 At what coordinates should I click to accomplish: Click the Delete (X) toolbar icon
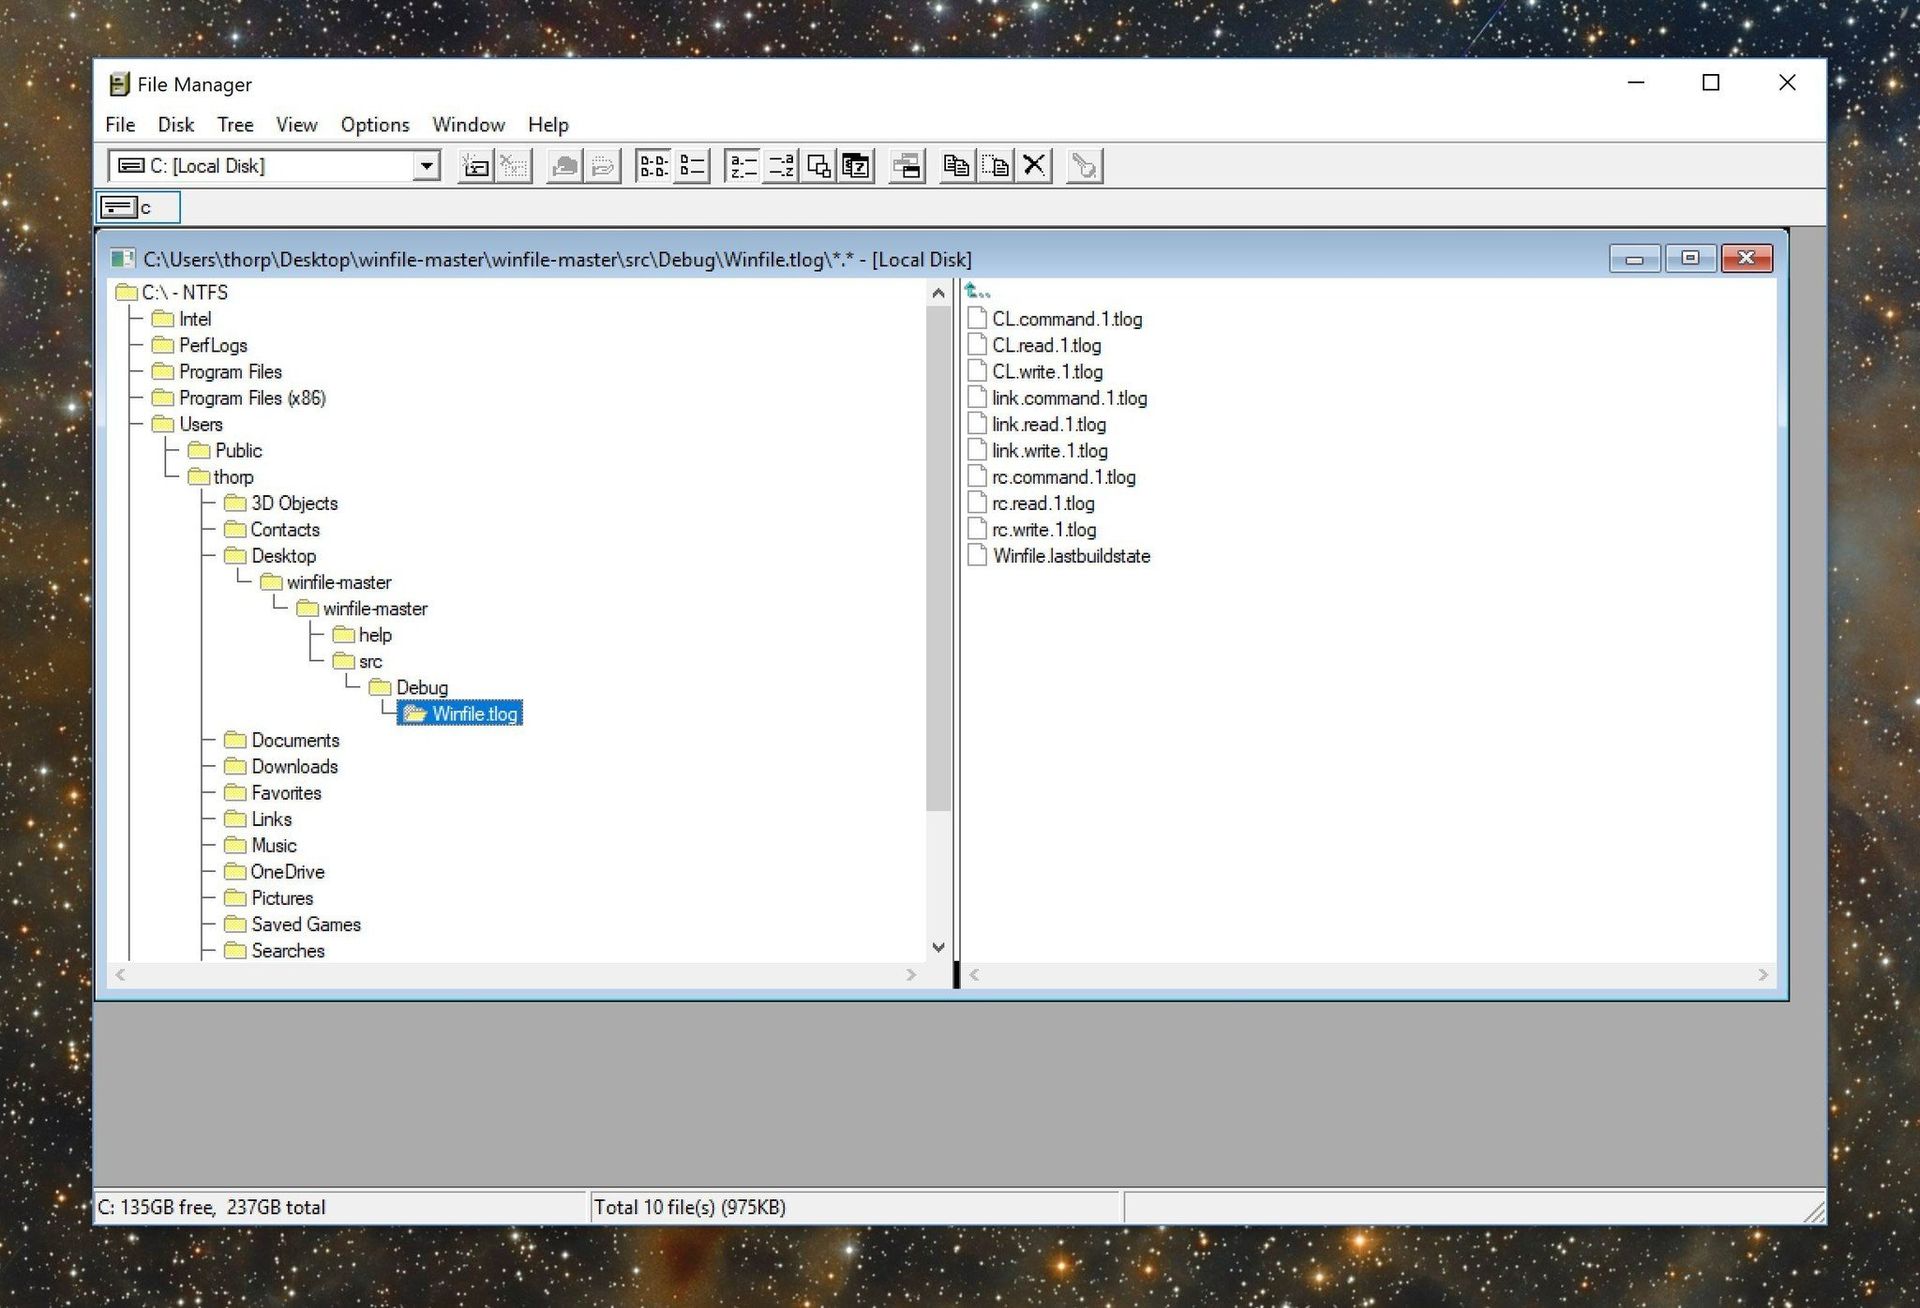1034,165
